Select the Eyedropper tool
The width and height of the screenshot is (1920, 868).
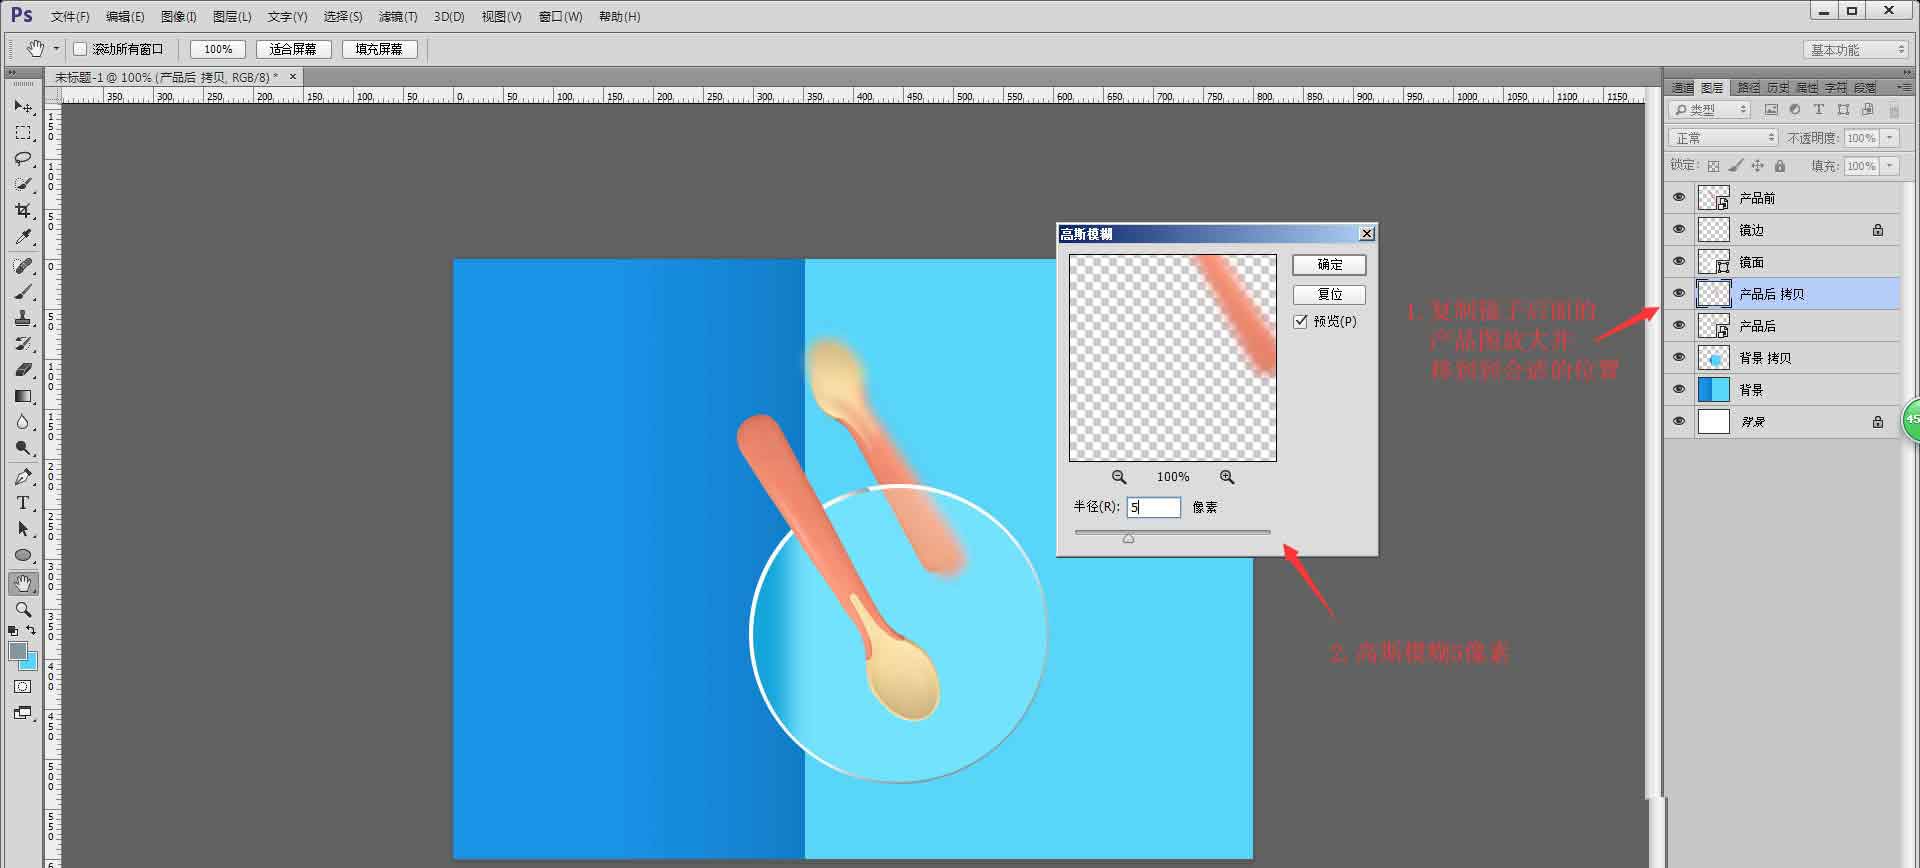click(x=23, y=237)
